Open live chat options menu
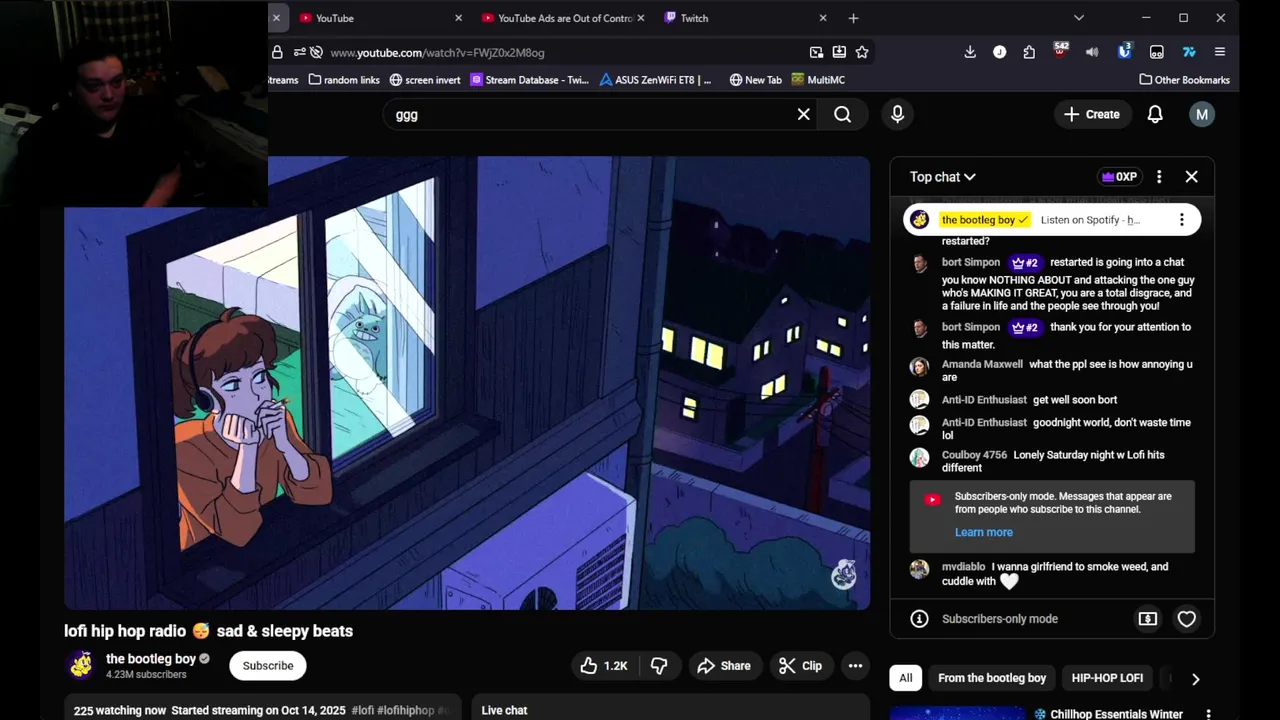 click(x=1159, y=177)
